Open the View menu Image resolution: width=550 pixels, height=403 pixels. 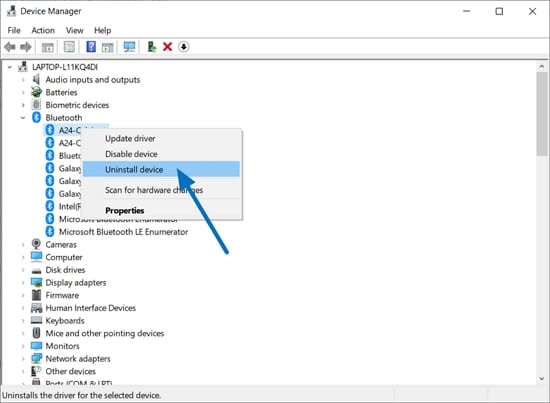pos(75,31)
